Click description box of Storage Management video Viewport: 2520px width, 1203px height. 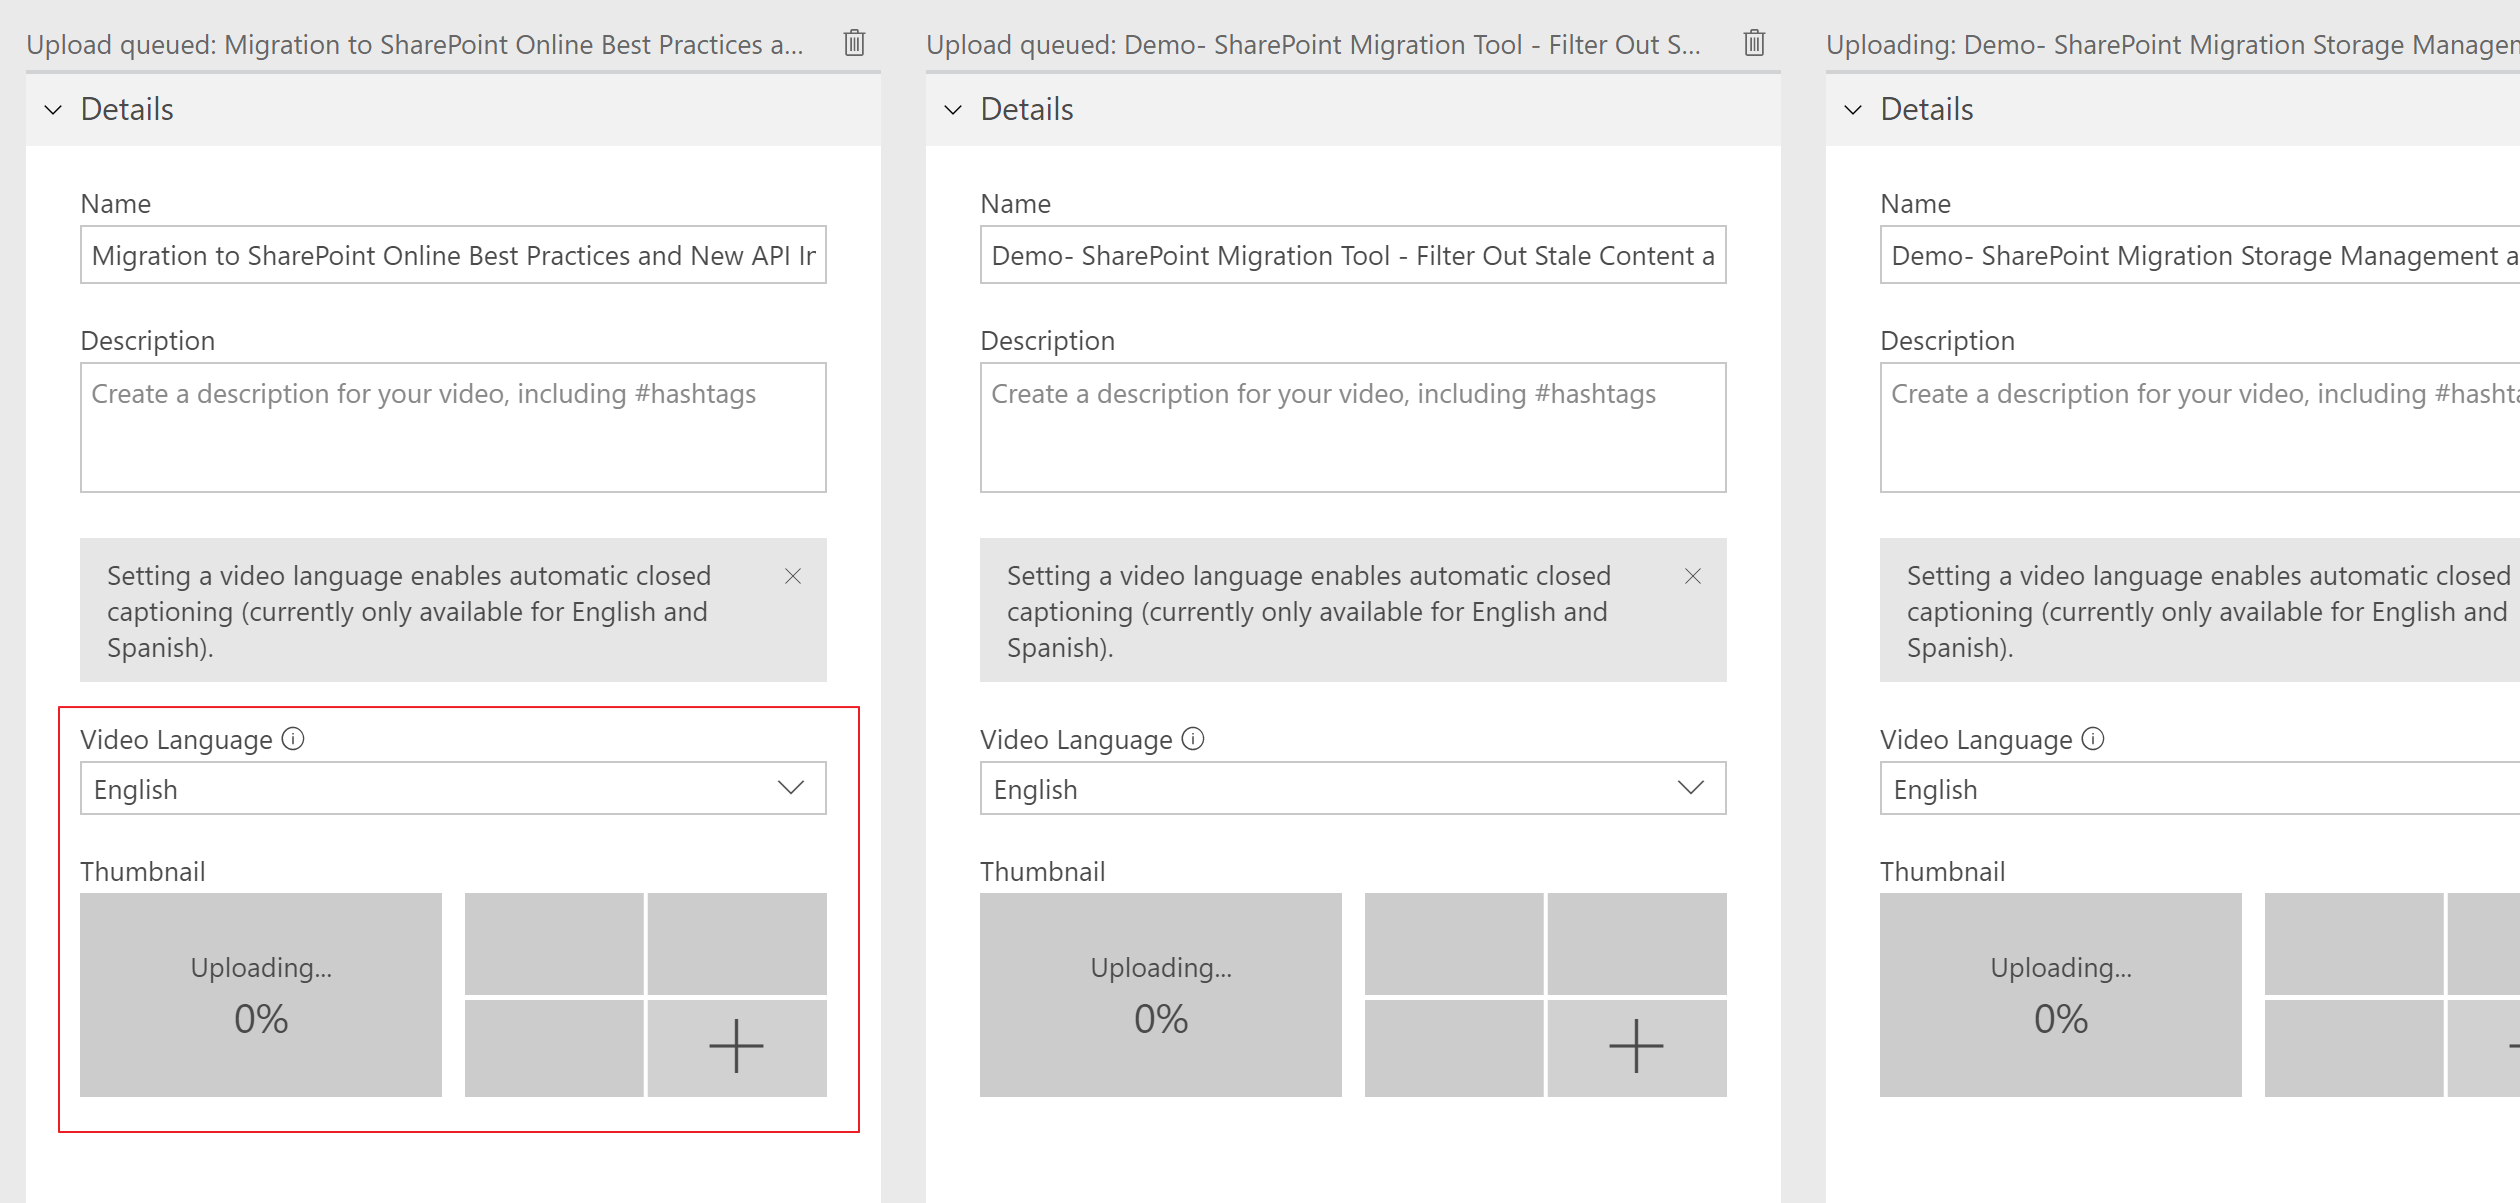click(2200, 427)
